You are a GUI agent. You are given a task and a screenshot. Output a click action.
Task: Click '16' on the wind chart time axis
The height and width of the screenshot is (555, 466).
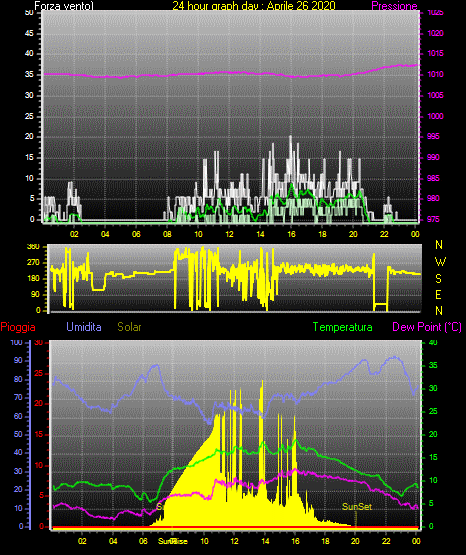click(291, 234)
